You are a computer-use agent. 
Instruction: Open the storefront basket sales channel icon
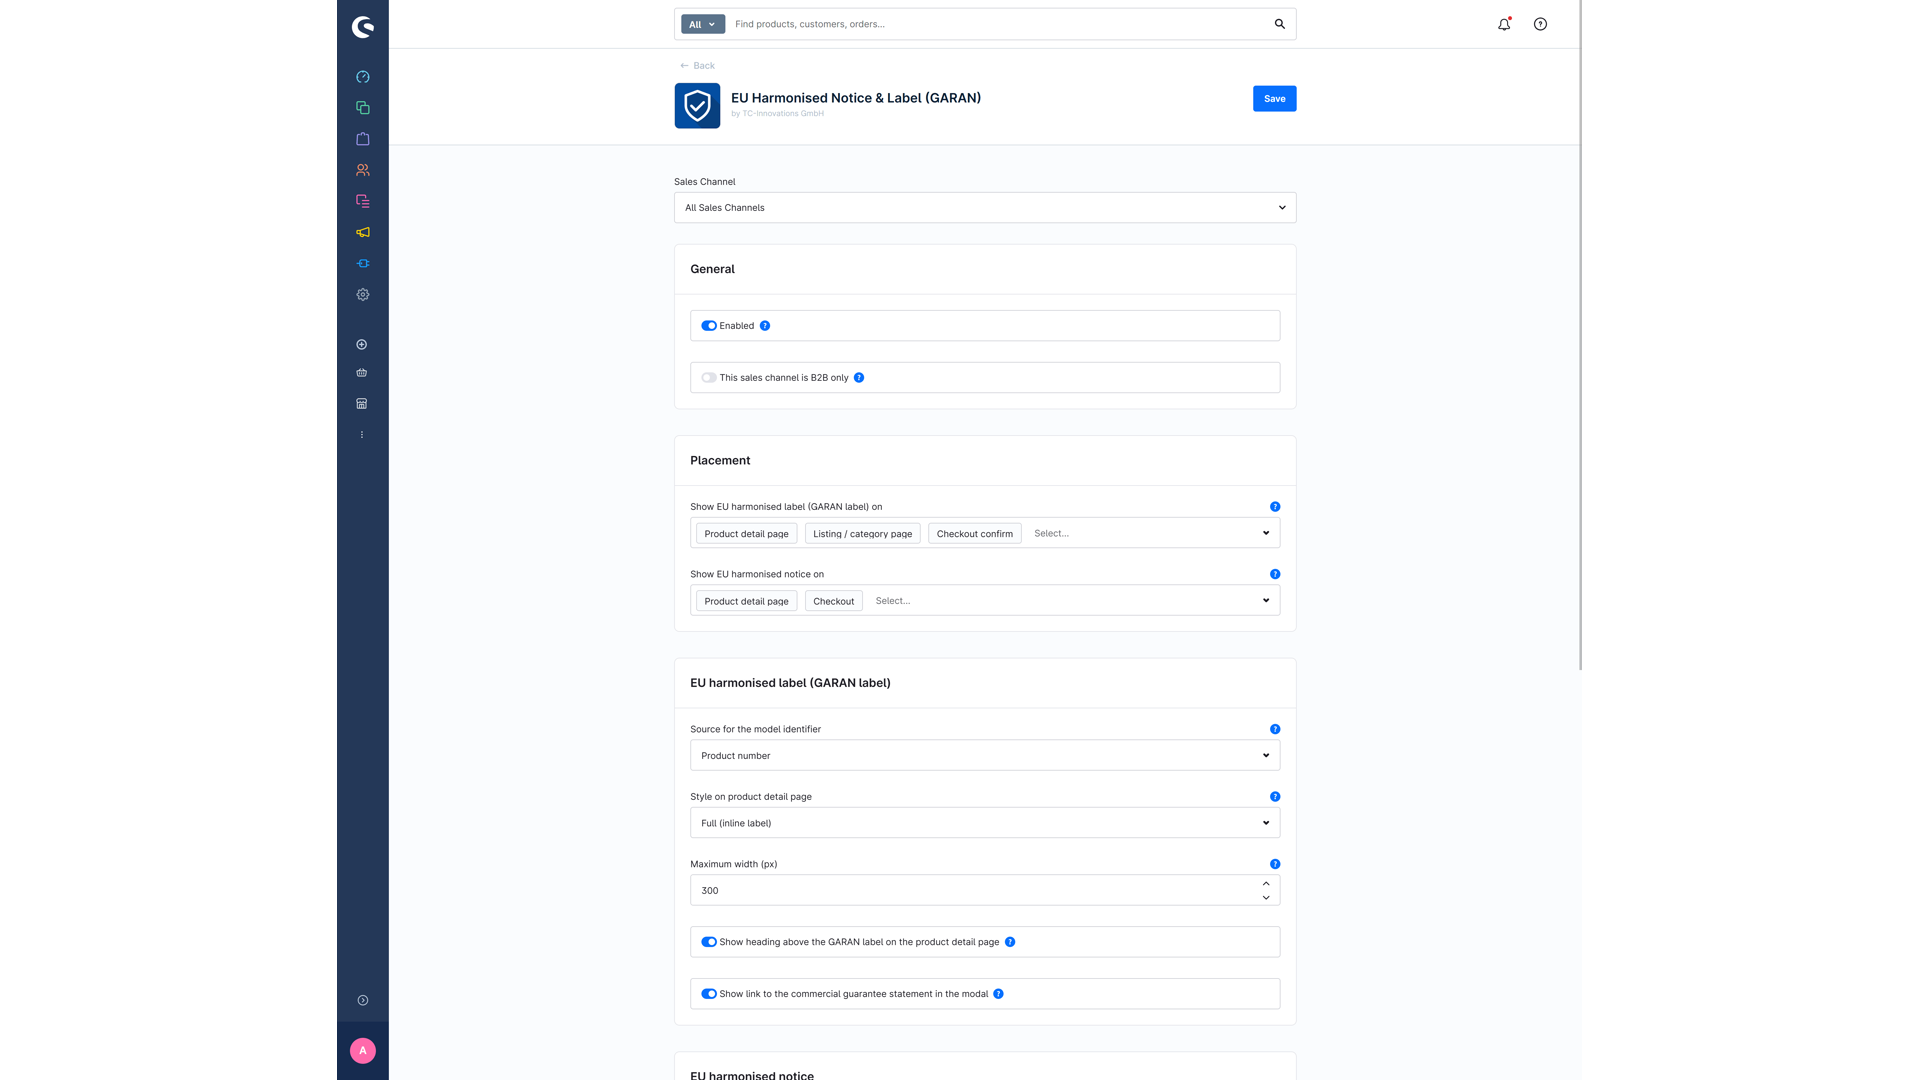(x=362, y=373)
